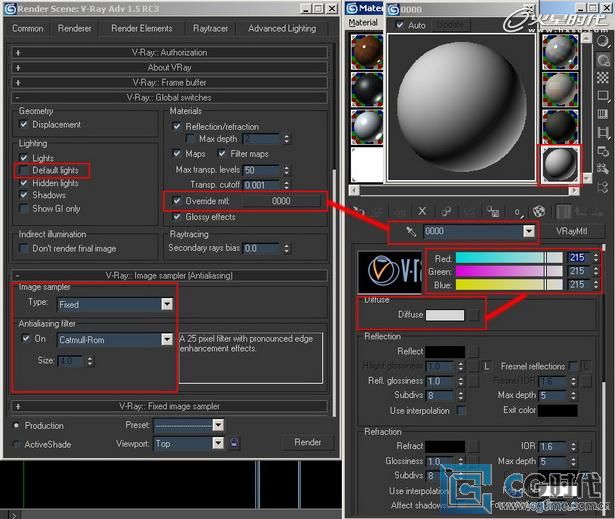Screen dimensions: 615x519
Task: Click the Make Preview icon
Action: point(602,133)
